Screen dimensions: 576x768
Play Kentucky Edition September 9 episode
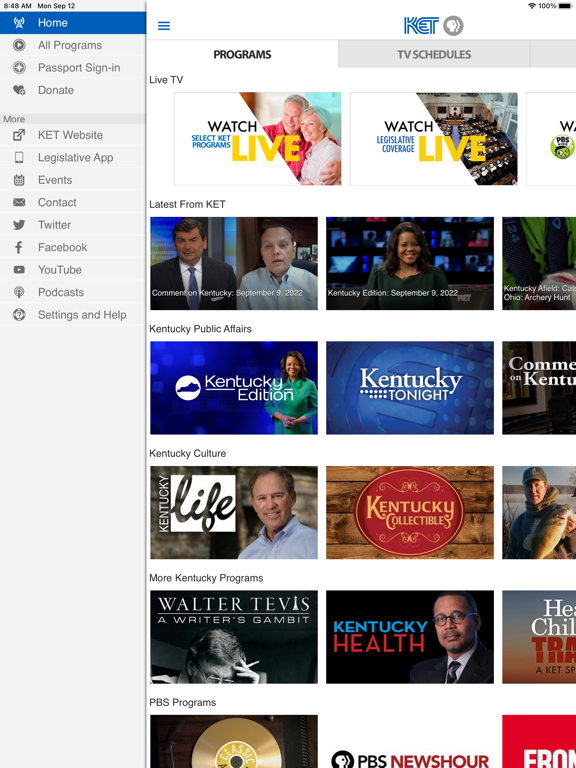pyautogui.click(x=410, y=264)
